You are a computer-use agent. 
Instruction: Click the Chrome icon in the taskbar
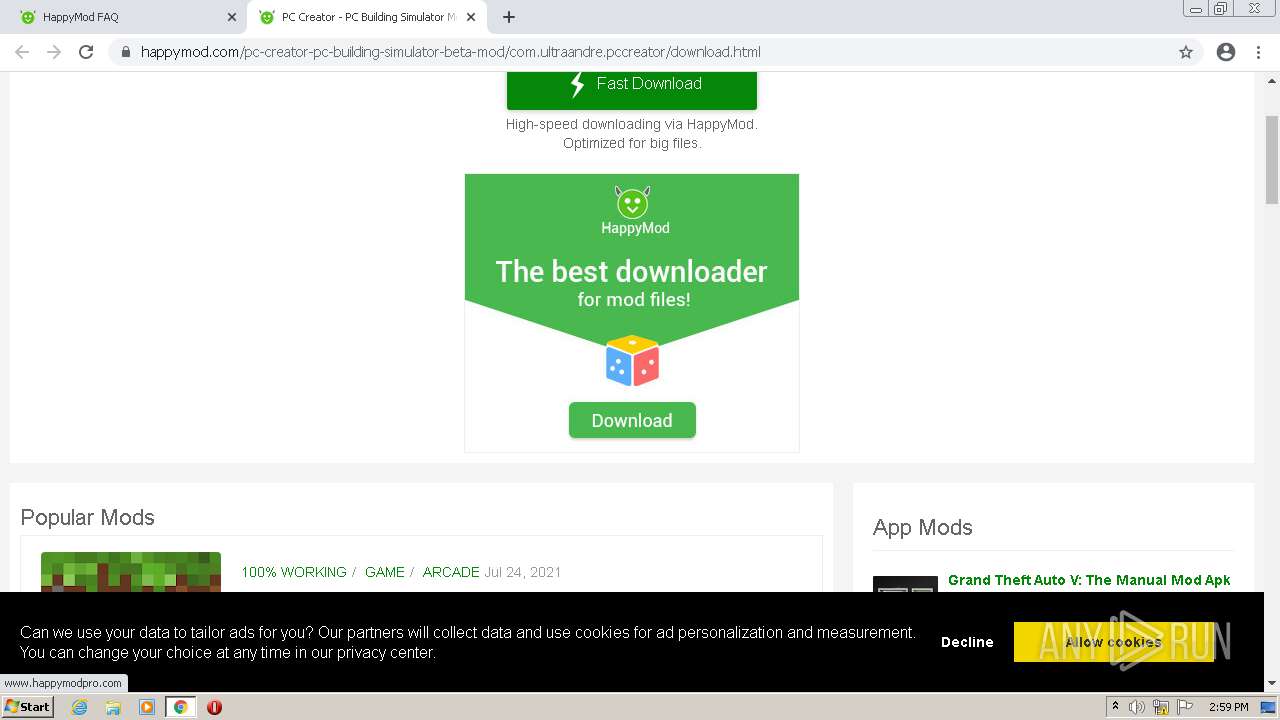180,707
